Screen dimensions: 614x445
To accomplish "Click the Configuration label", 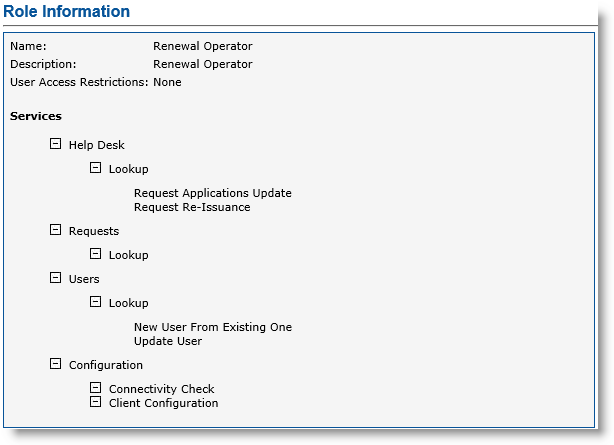I will pos(105,365).
